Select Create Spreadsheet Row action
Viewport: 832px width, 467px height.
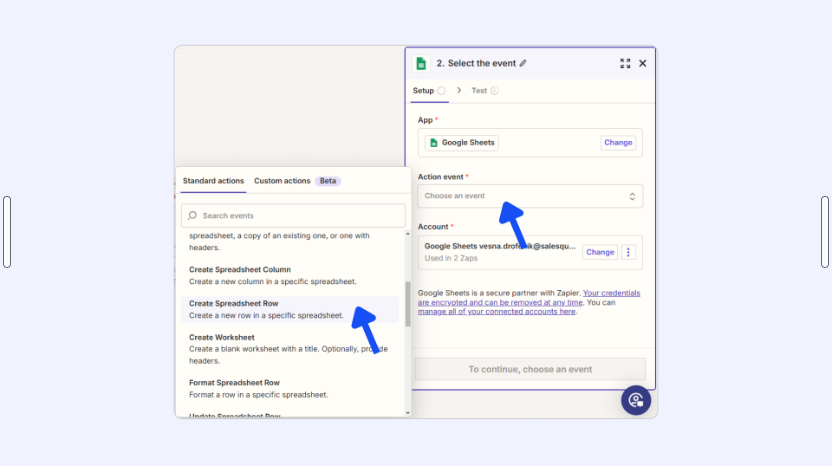pyautogui.click(x=290, y=309)
